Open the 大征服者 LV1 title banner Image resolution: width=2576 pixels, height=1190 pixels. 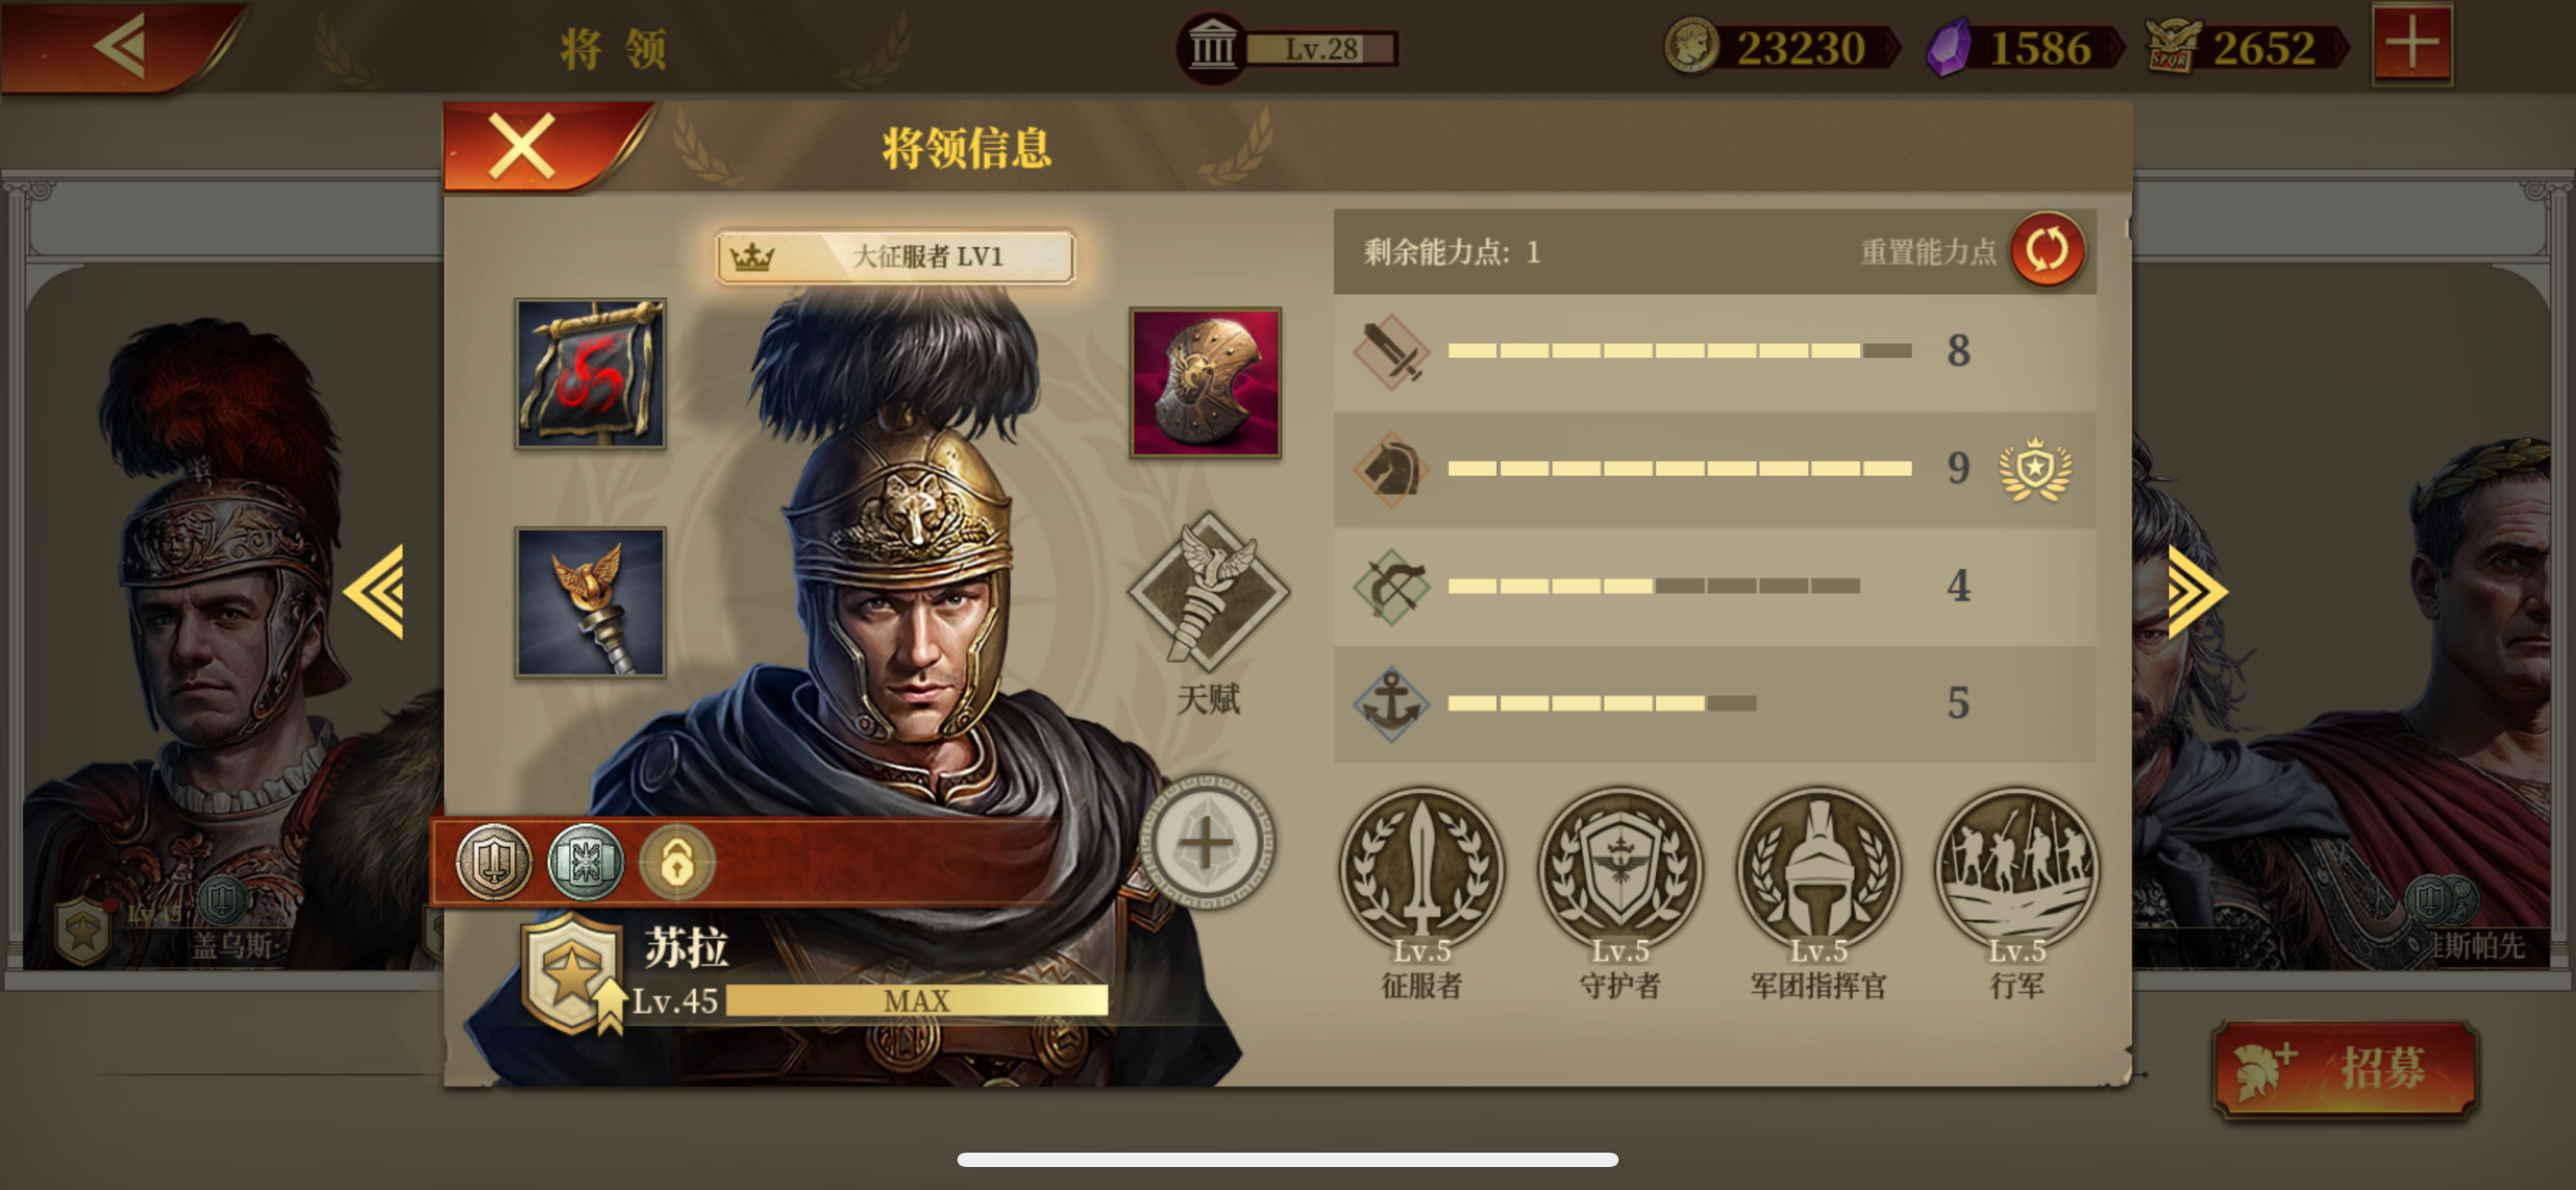[x=895, y=257]
